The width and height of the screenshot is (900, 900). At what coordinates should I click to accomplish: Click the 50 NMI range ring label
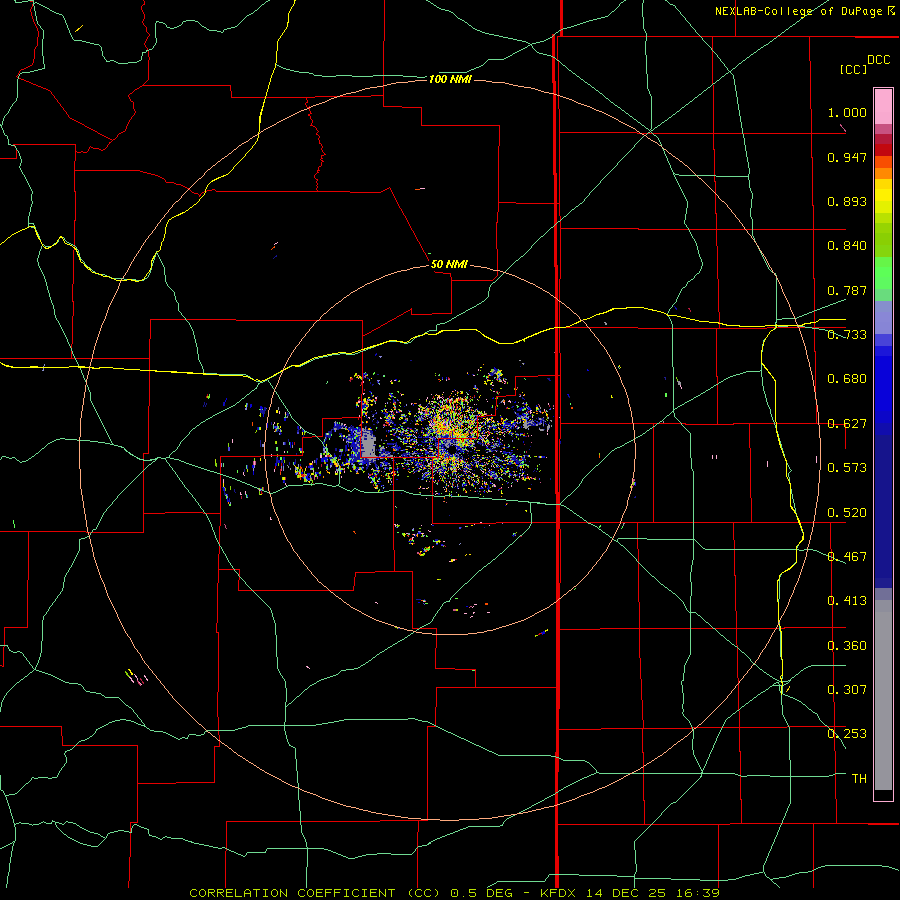(449, 264)
